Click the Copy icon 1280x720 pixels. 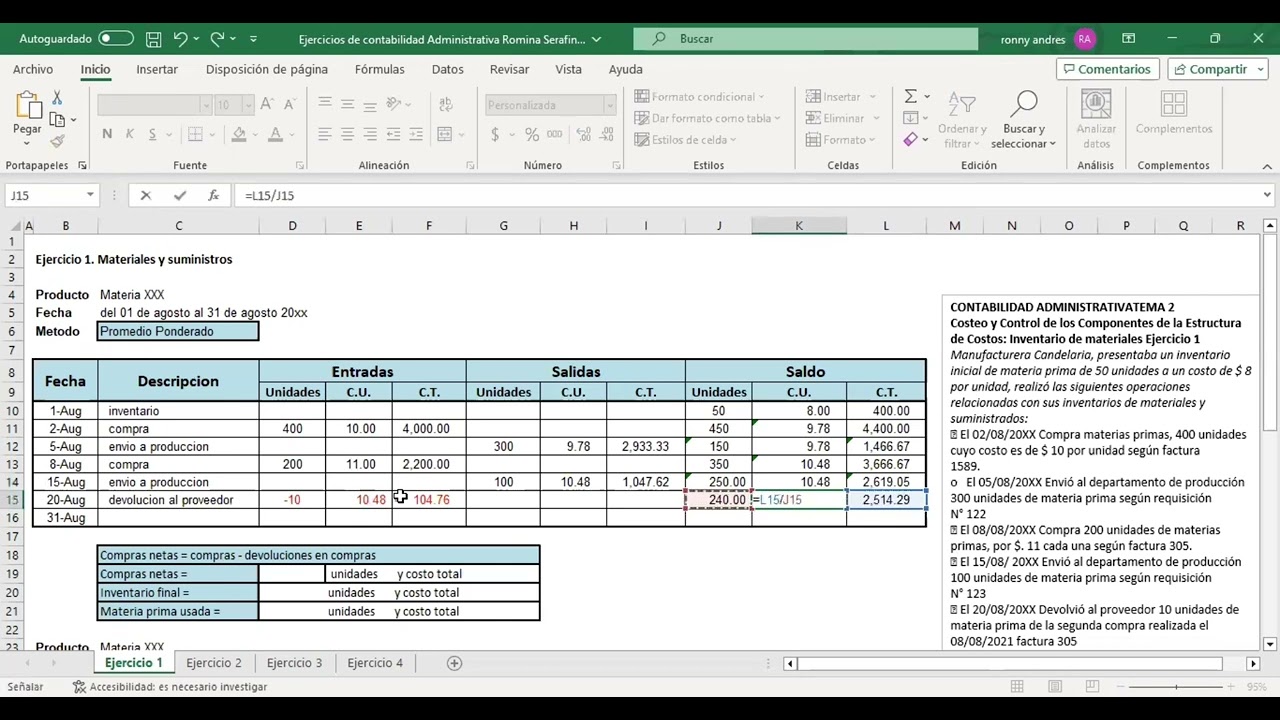click(57, 119)
